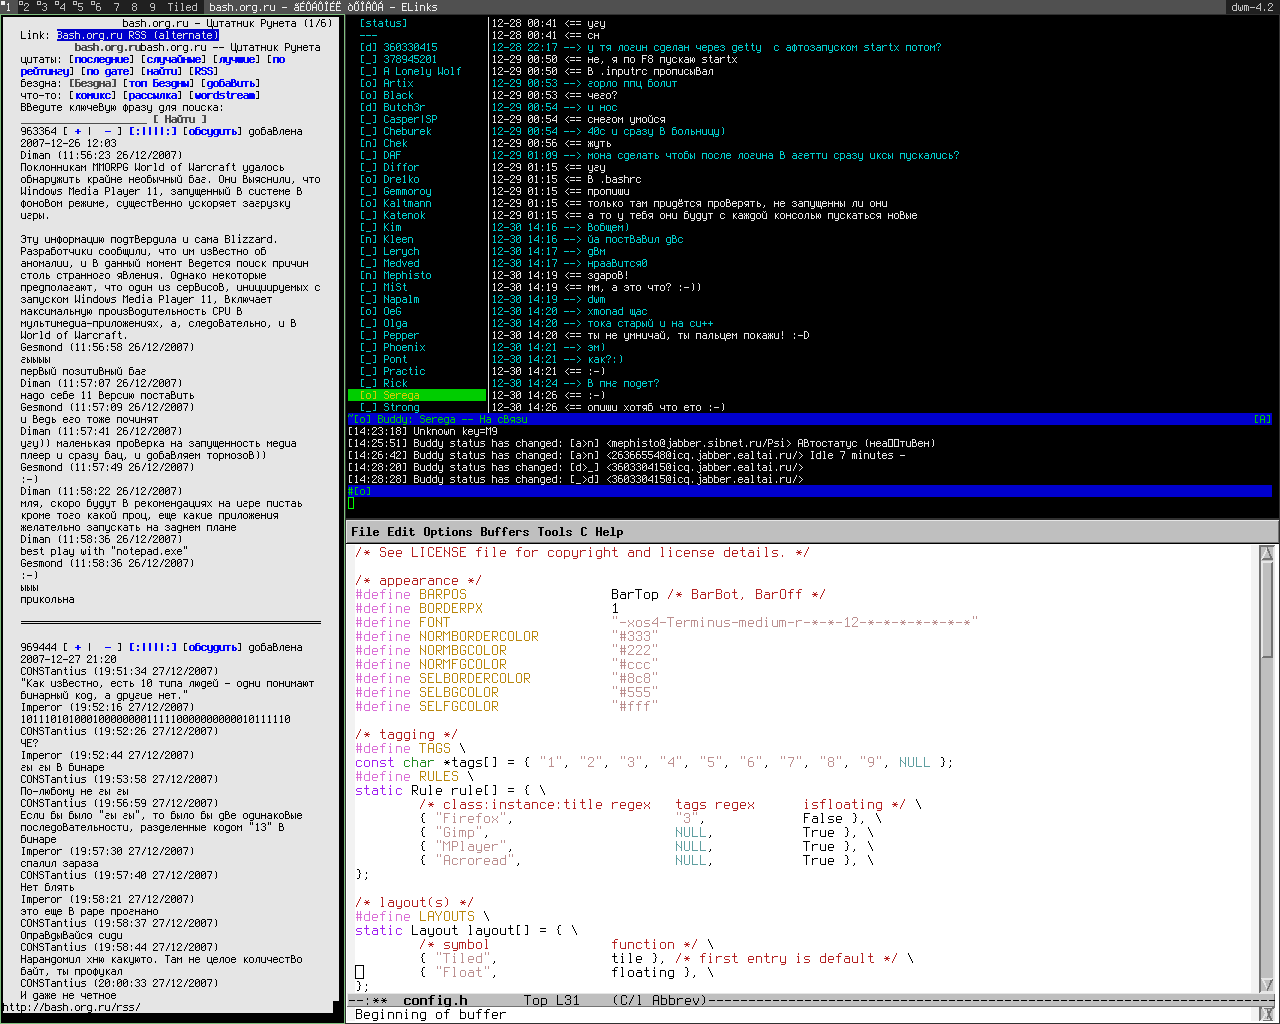Viewport: 1280px width, 1024px height.
Task: Open the 'последние' quotes link
Action: pyautogui.click(x=104, y=59)
